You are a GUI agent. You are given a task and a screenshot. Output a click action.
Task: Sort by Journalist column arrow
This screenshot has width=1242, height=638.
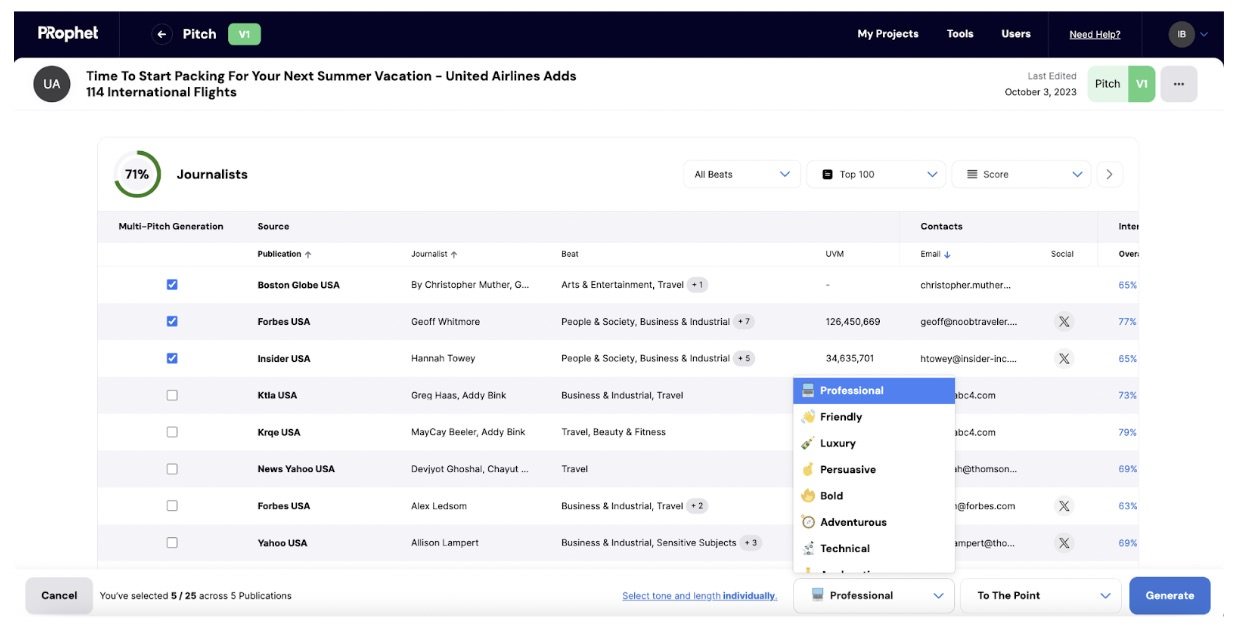point(454,254)
